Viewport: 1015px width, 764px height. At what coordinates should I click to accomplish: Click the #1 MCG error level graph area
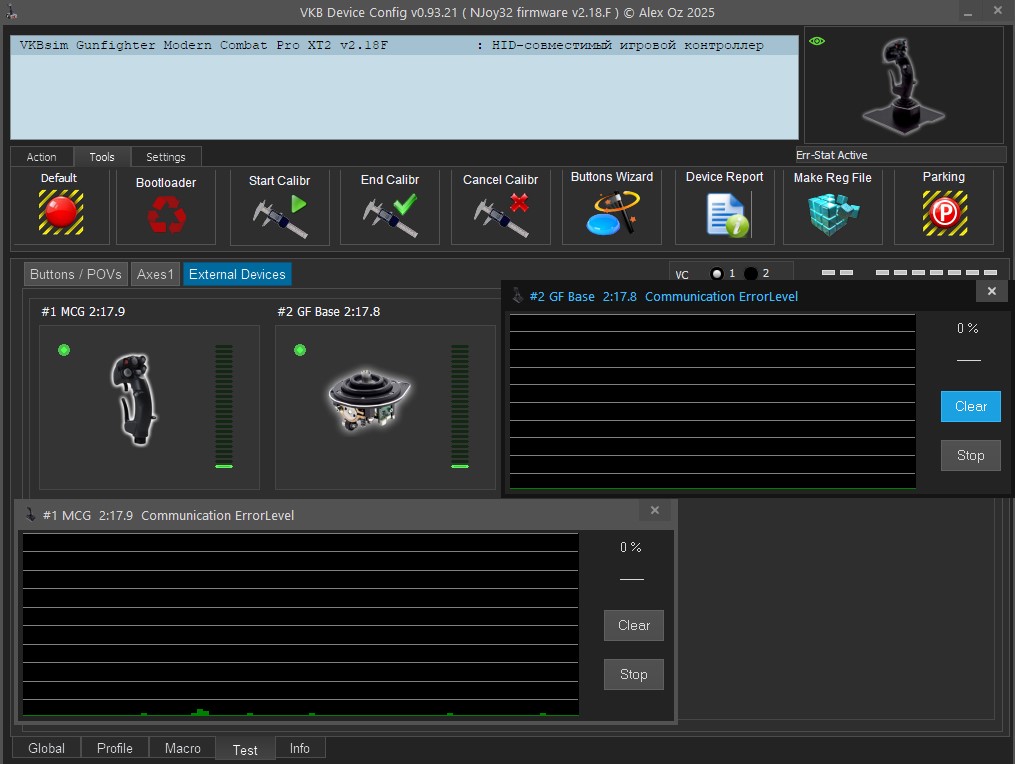tap(301, 624)
